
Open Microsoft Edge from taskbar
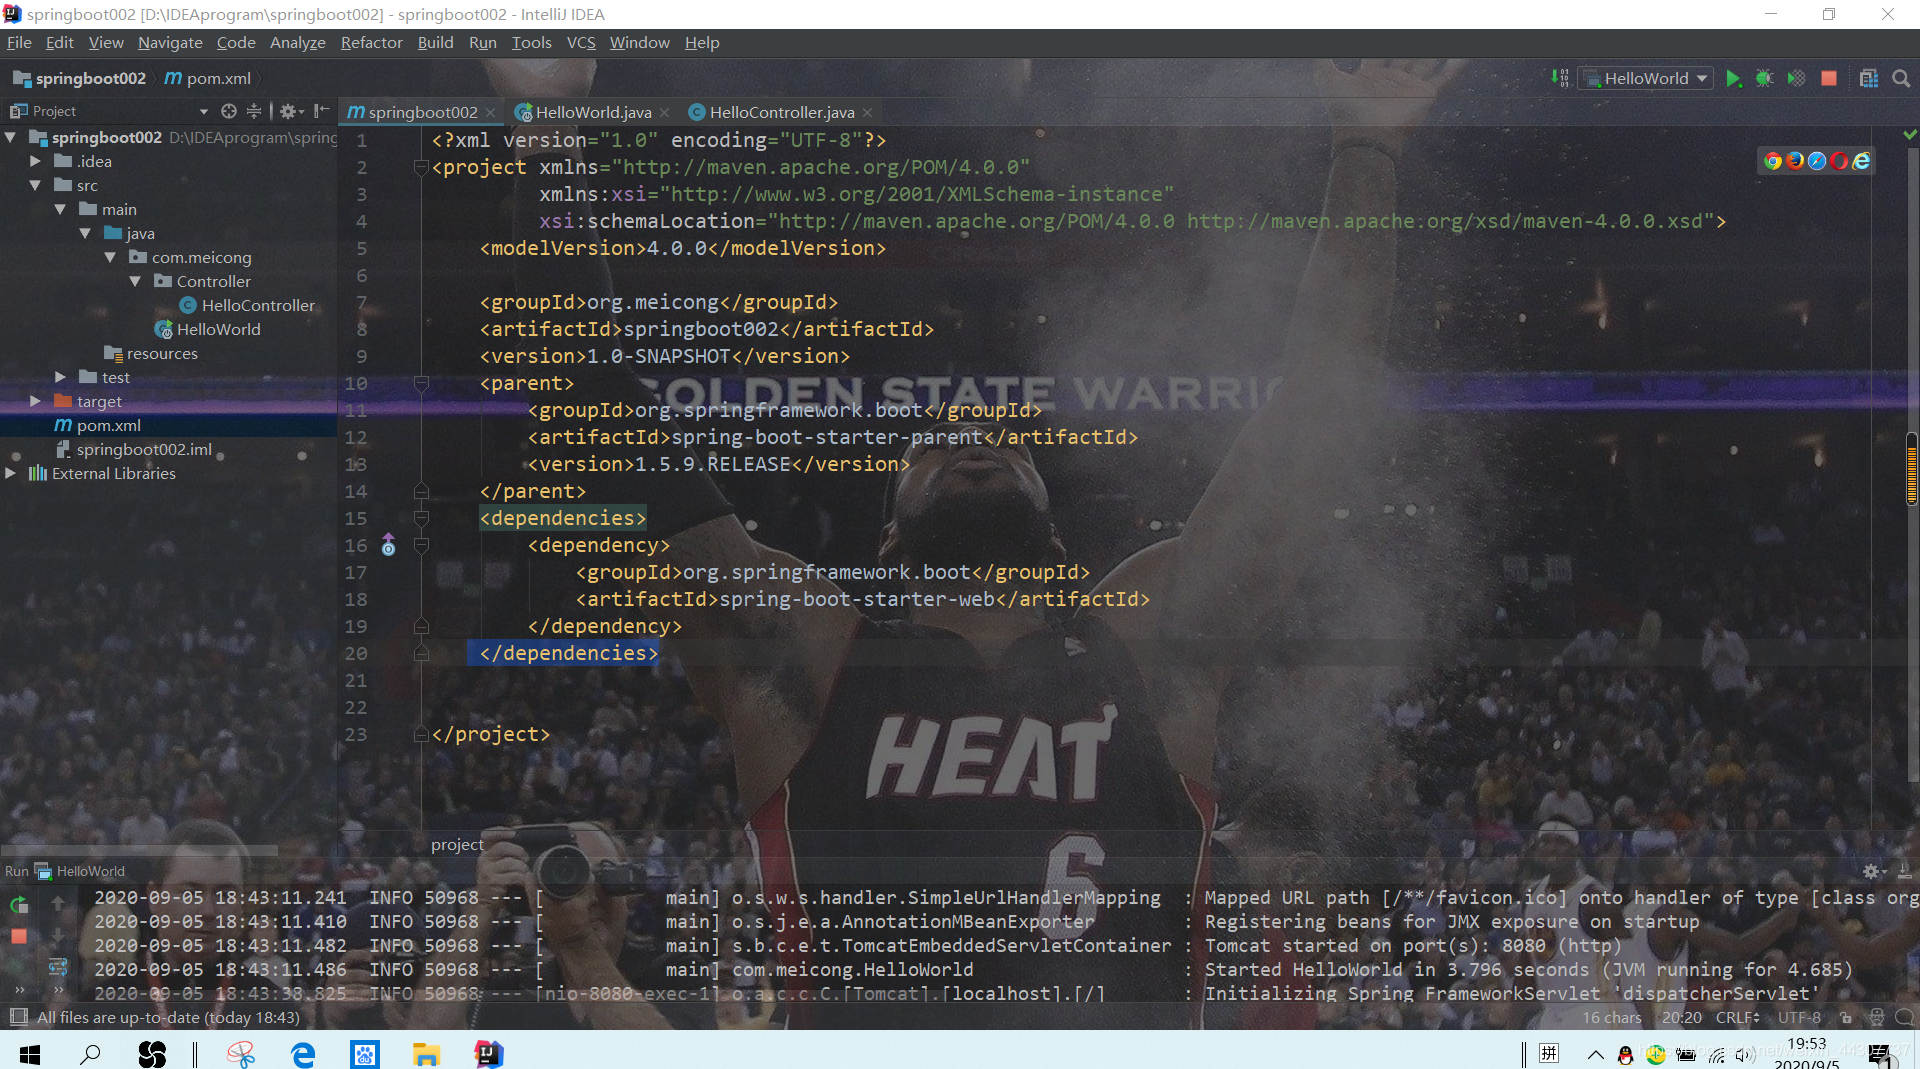302,1053
